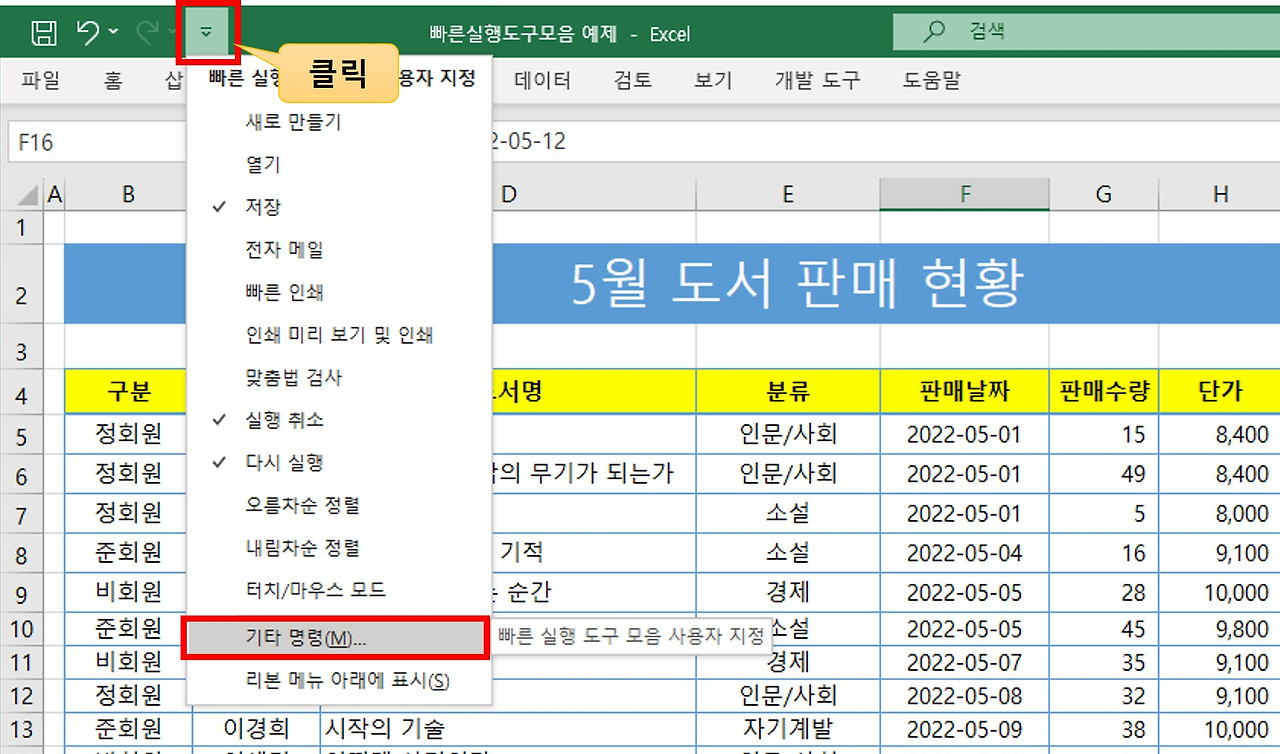Click the Save icon in the Quick Access Toolbar
The width and height of the screenshot is (1280, 754).
[x=42, y=31]
